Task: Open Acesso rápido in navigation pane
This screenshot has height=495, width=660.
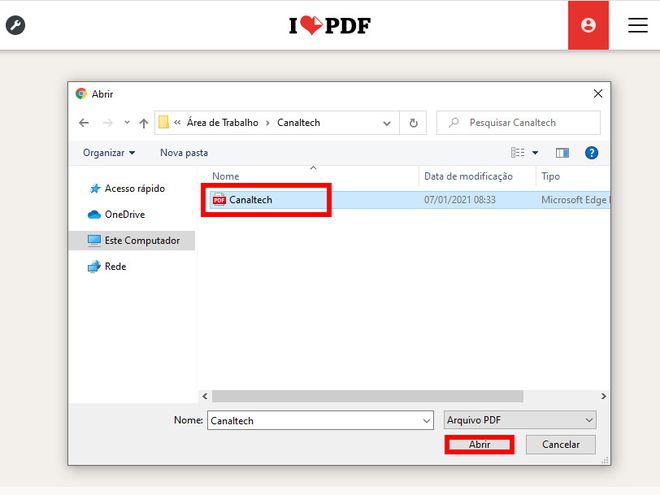Action: click(135, 189)
